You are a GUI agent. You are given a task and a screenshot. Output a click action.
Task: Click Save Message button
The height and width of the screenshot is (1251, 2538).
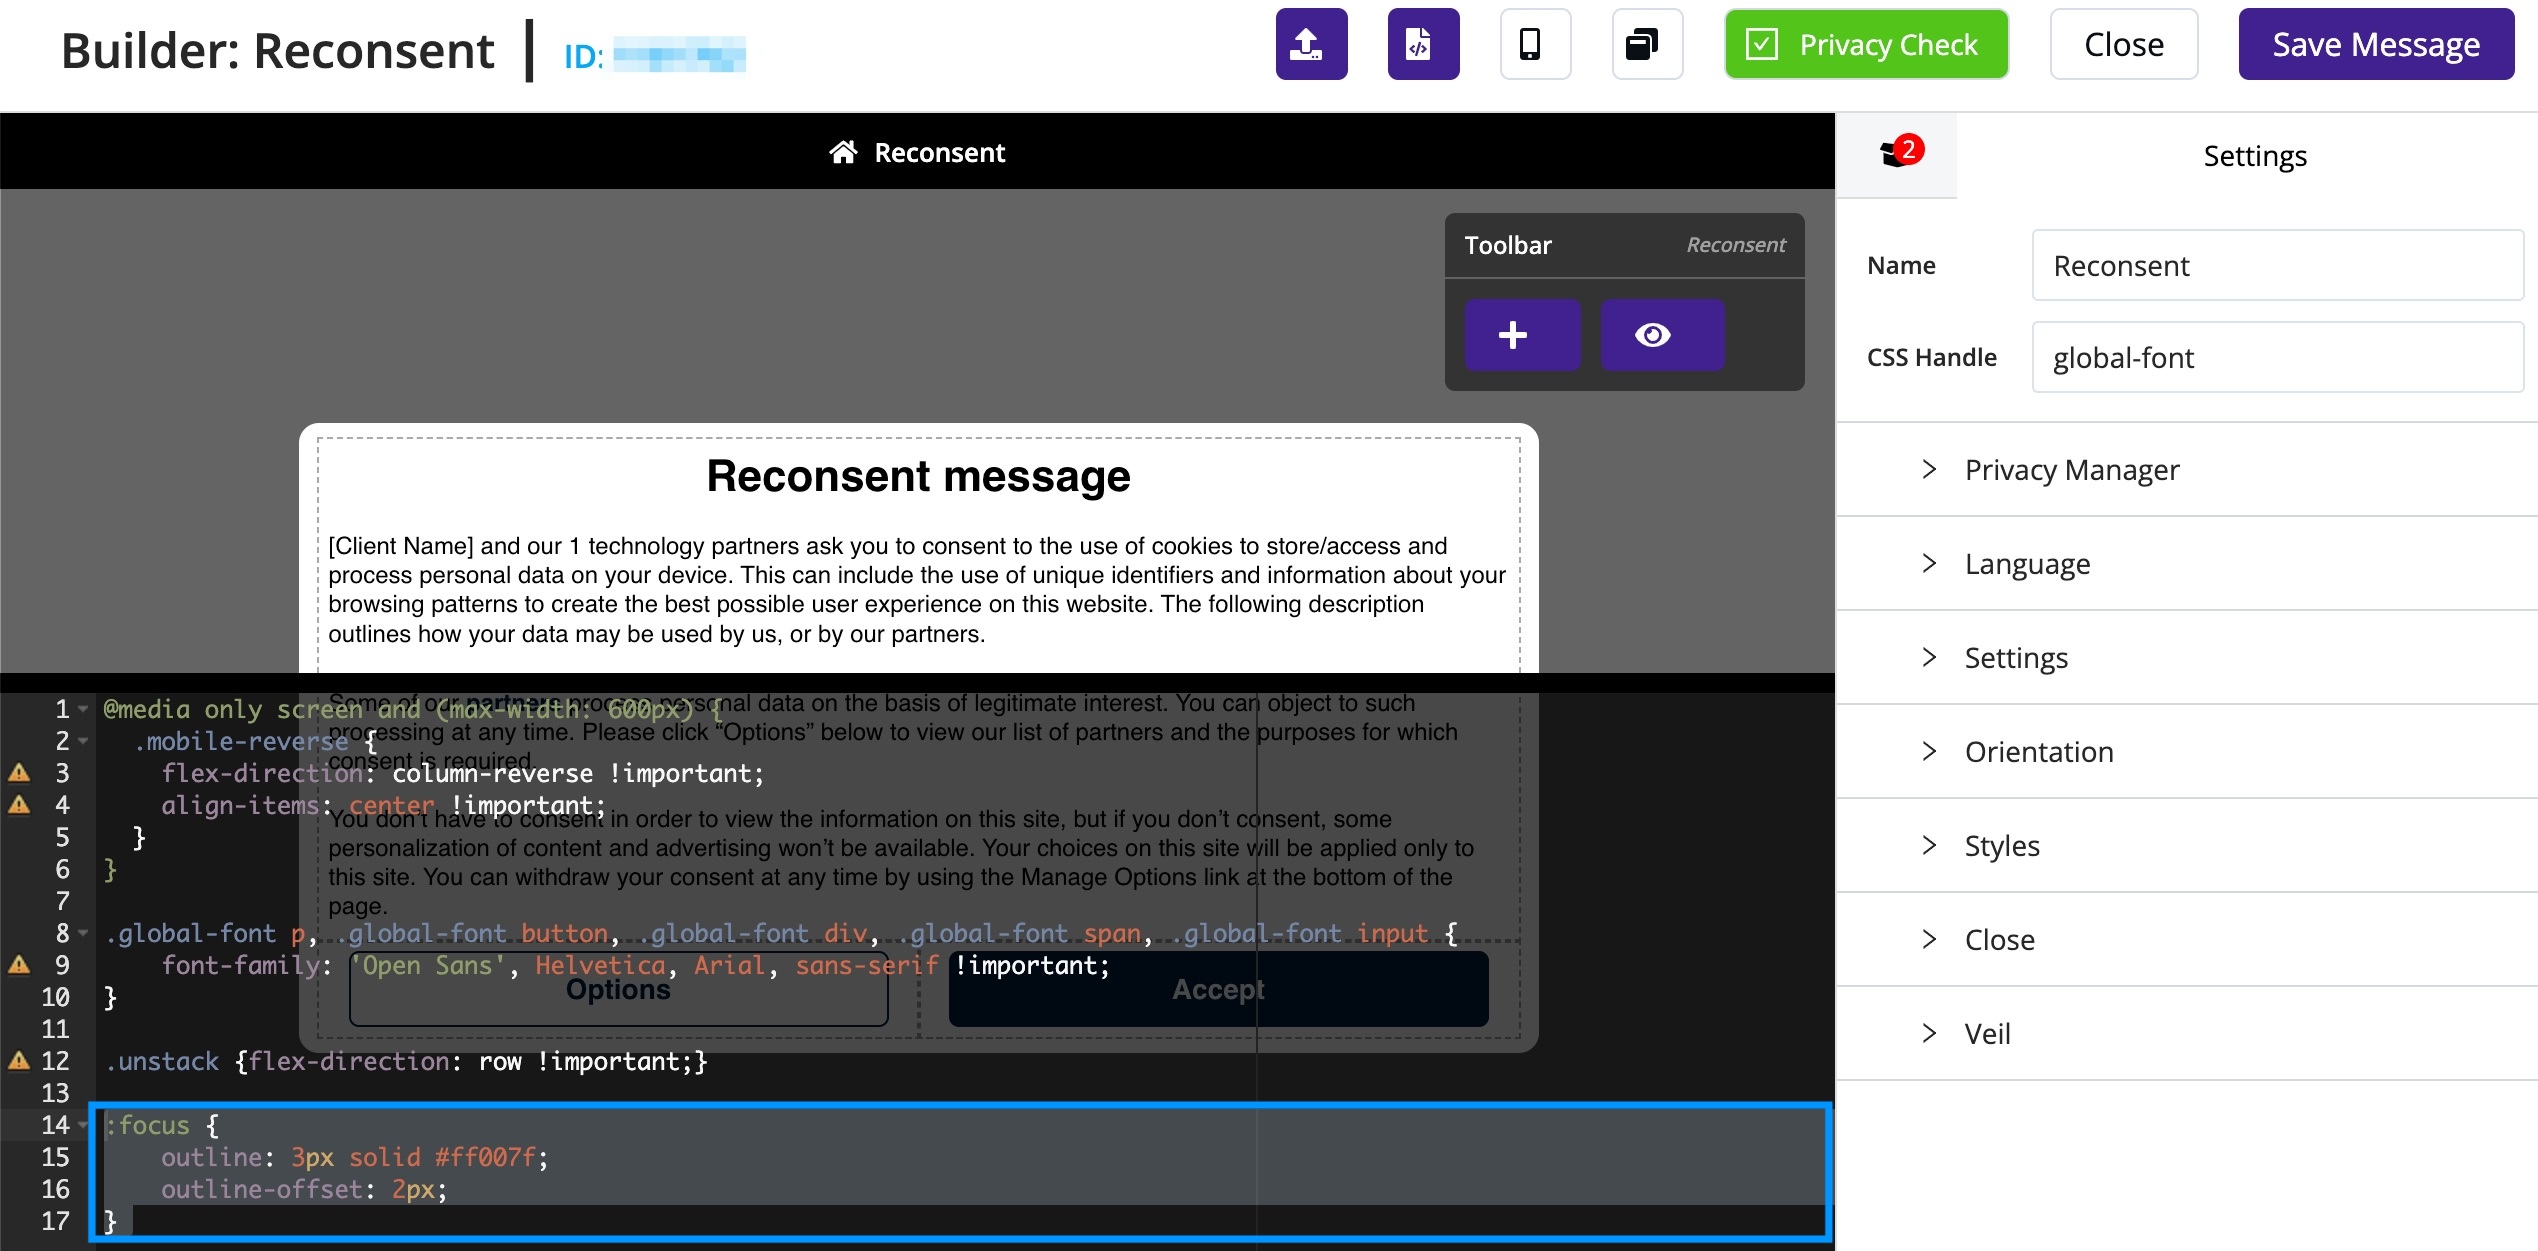click(x=2376, y=44)
